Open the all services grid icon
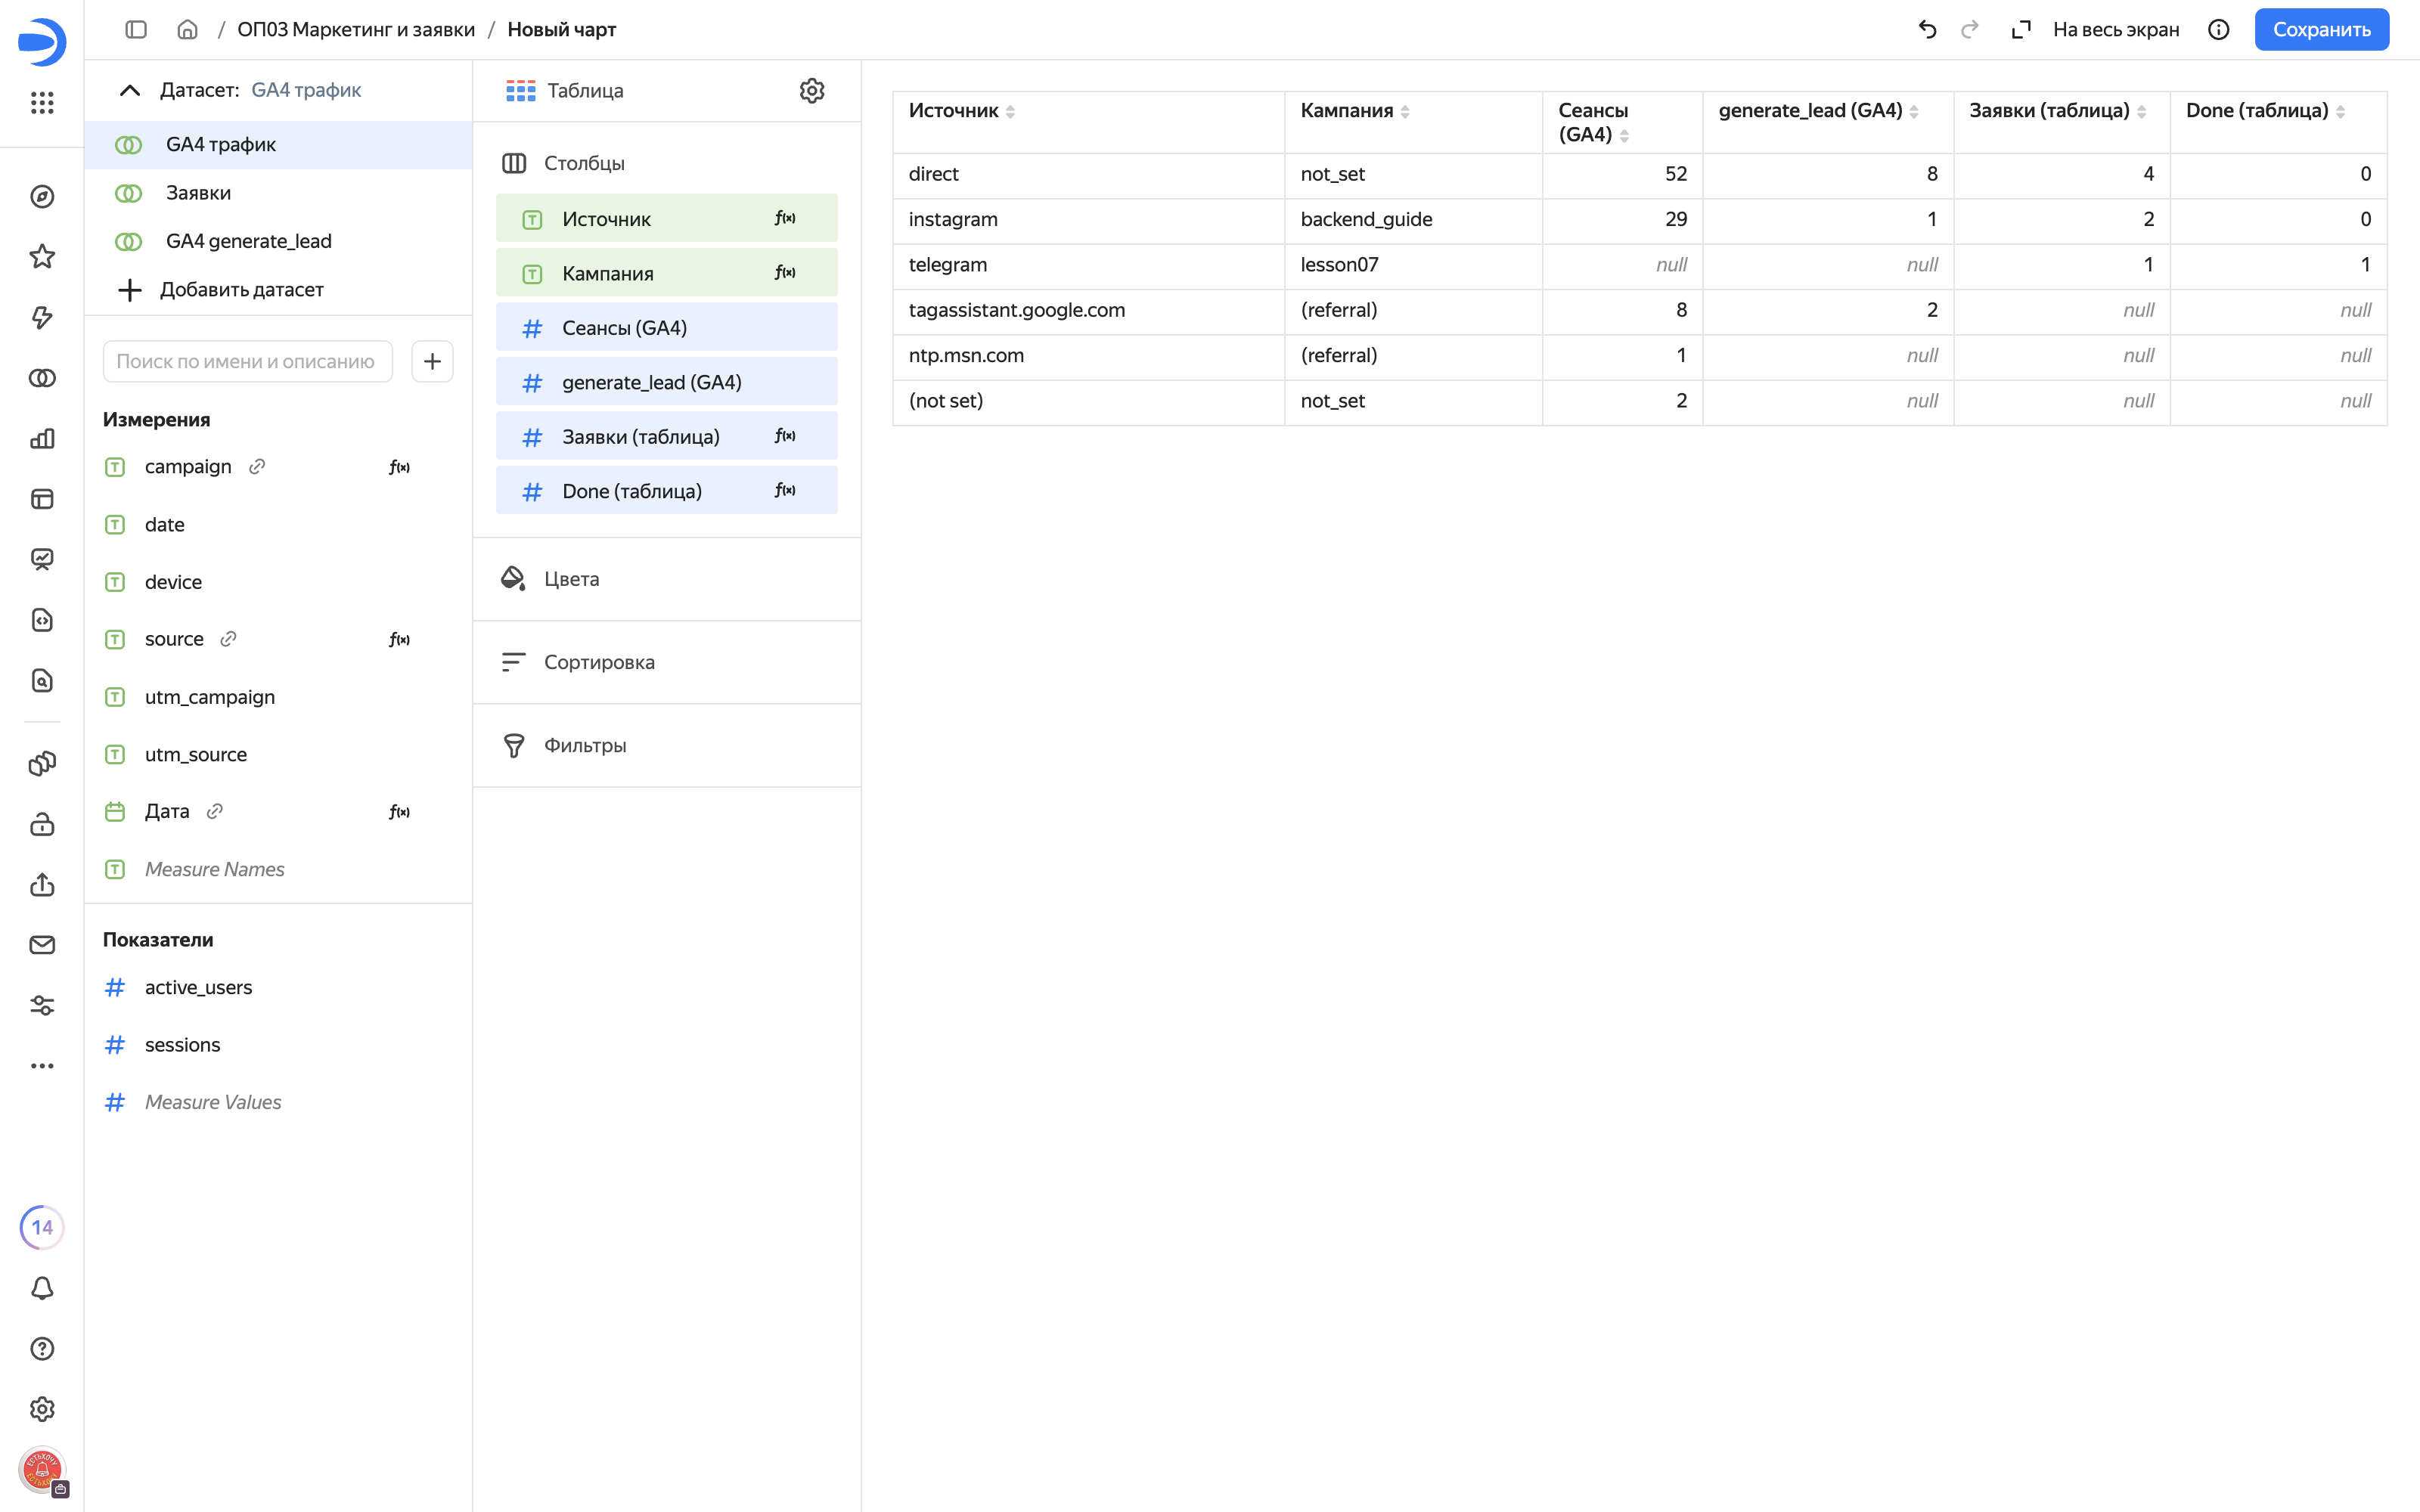The width and height of the screenshot is (2420, 1512). click(42, 102)
